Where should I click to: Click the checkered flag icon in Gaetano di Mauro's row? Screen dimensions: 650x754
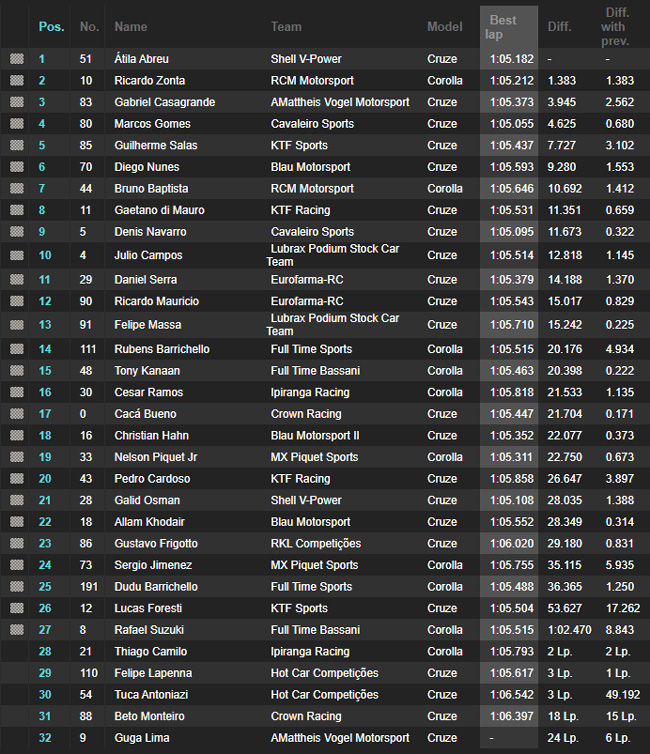[x=17, y=210]
